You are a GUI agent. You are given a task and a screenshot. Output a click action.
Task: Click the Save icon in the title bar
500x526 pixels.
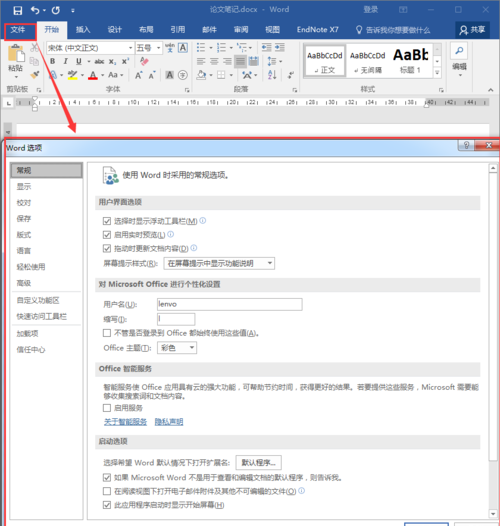(17, 10)
